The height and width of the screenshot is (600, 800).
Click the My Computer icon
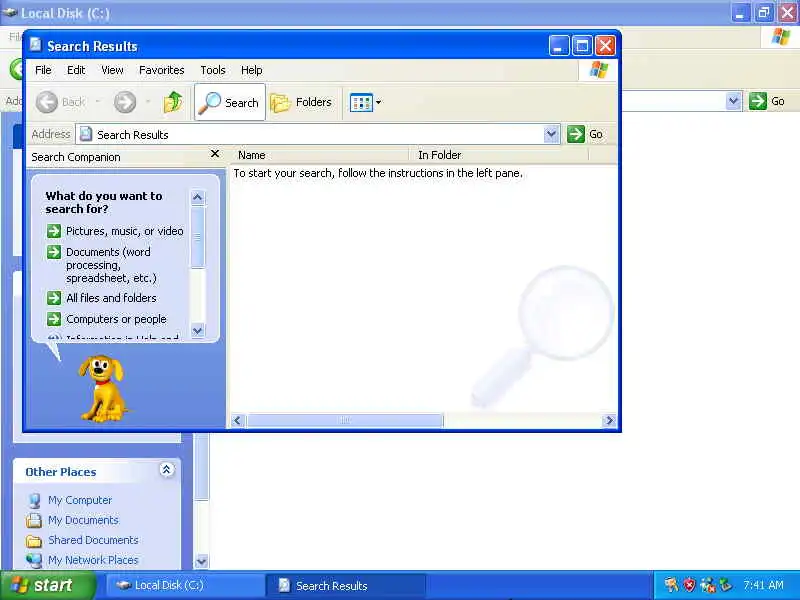34,501
